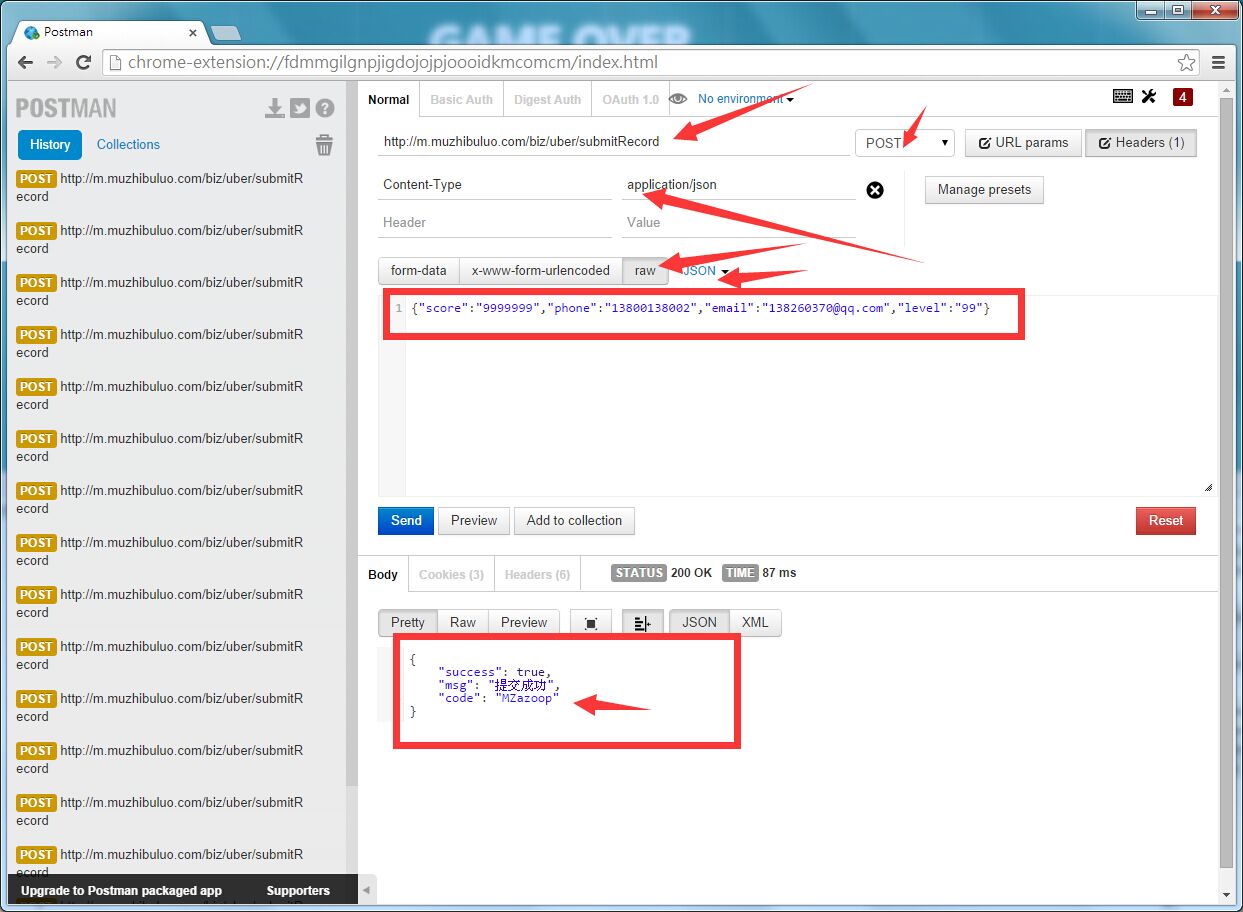Click Add to collection

coord(574,521)
